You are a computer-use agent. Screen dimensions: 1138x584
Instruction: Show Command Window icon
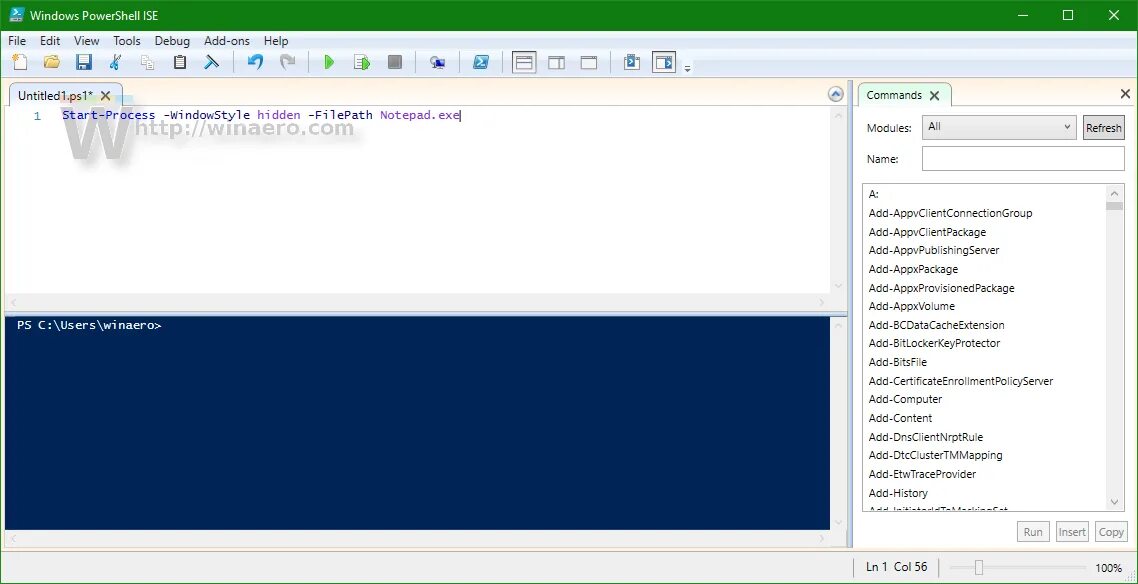[x=631, y=62]
